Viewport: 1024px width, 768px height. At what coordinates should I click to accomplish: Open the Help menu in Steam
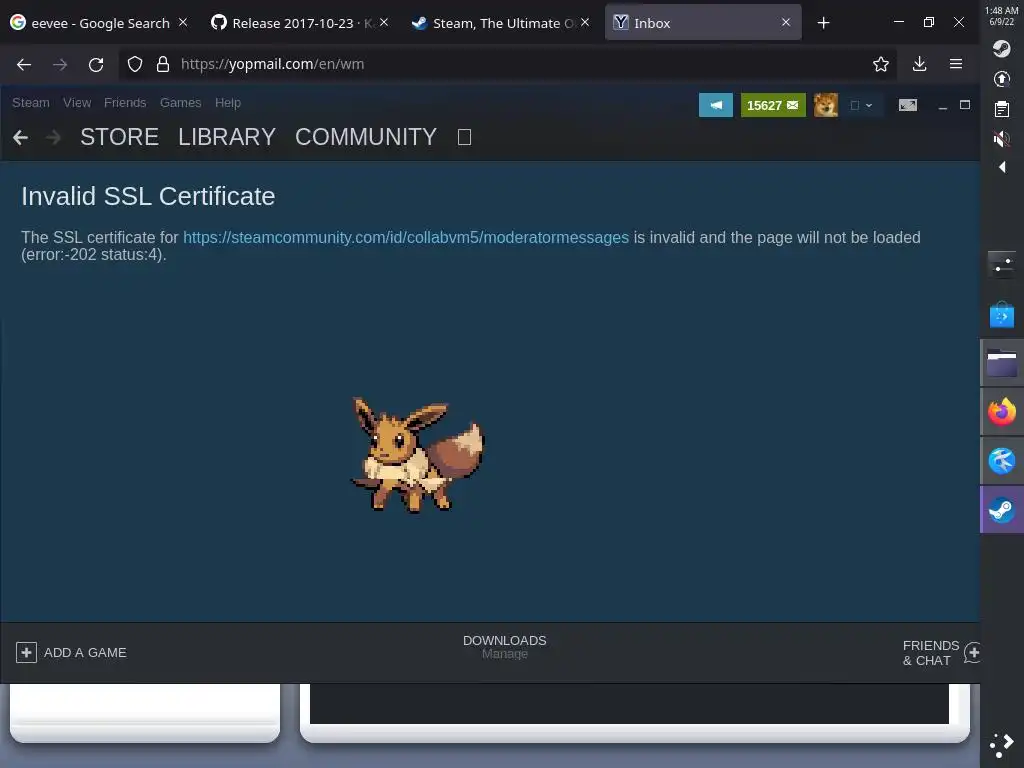(228, 103)
